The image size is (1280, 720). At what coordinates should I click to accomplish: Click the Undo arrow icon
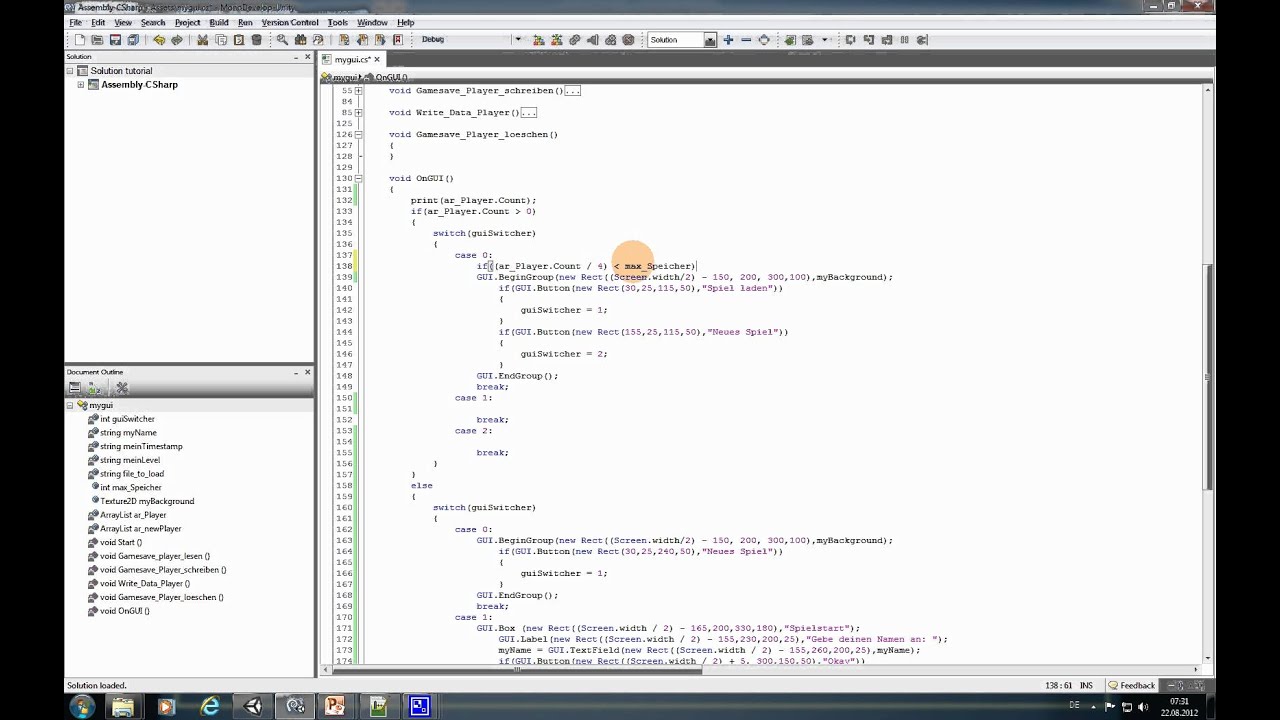pyautogui.click(x=159, y=40)
